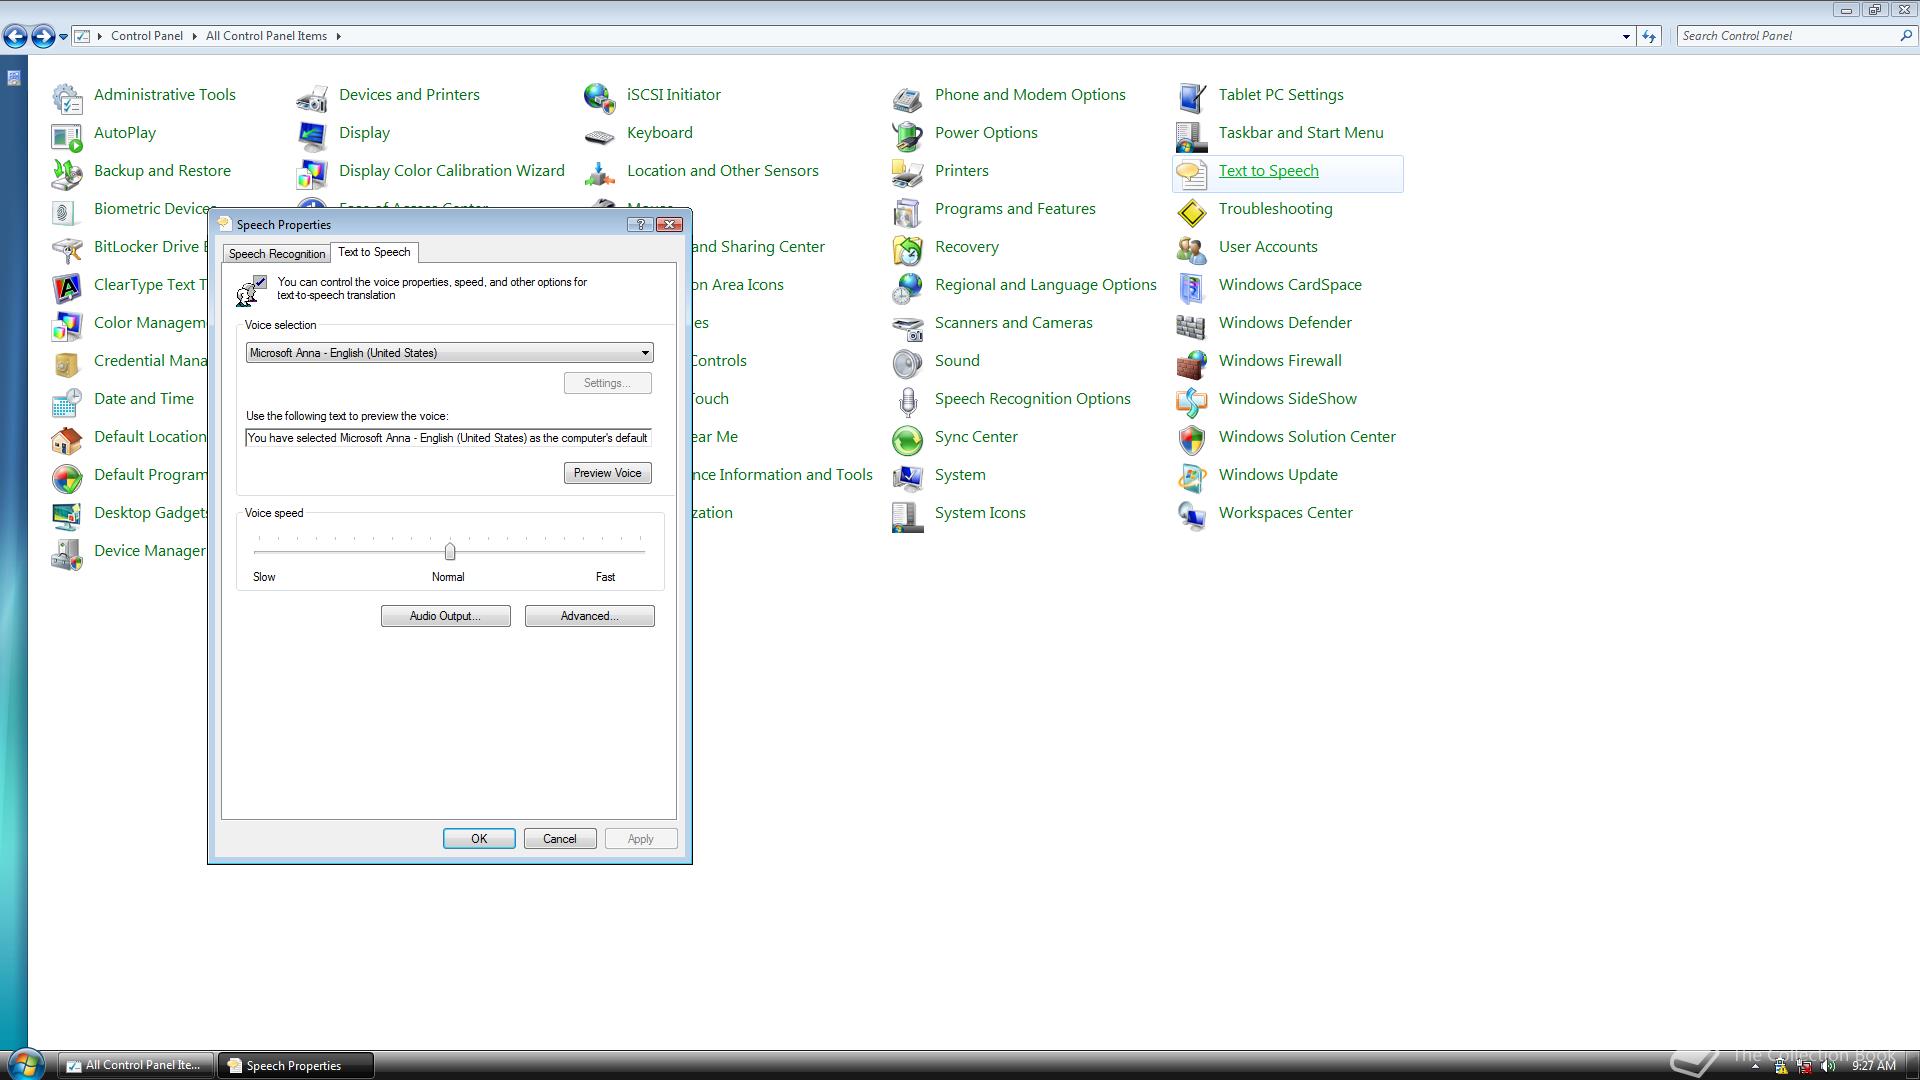This screenshot has height=1080, width=1920.
Task: Click the Printers icon
Action: pos(908,174)
